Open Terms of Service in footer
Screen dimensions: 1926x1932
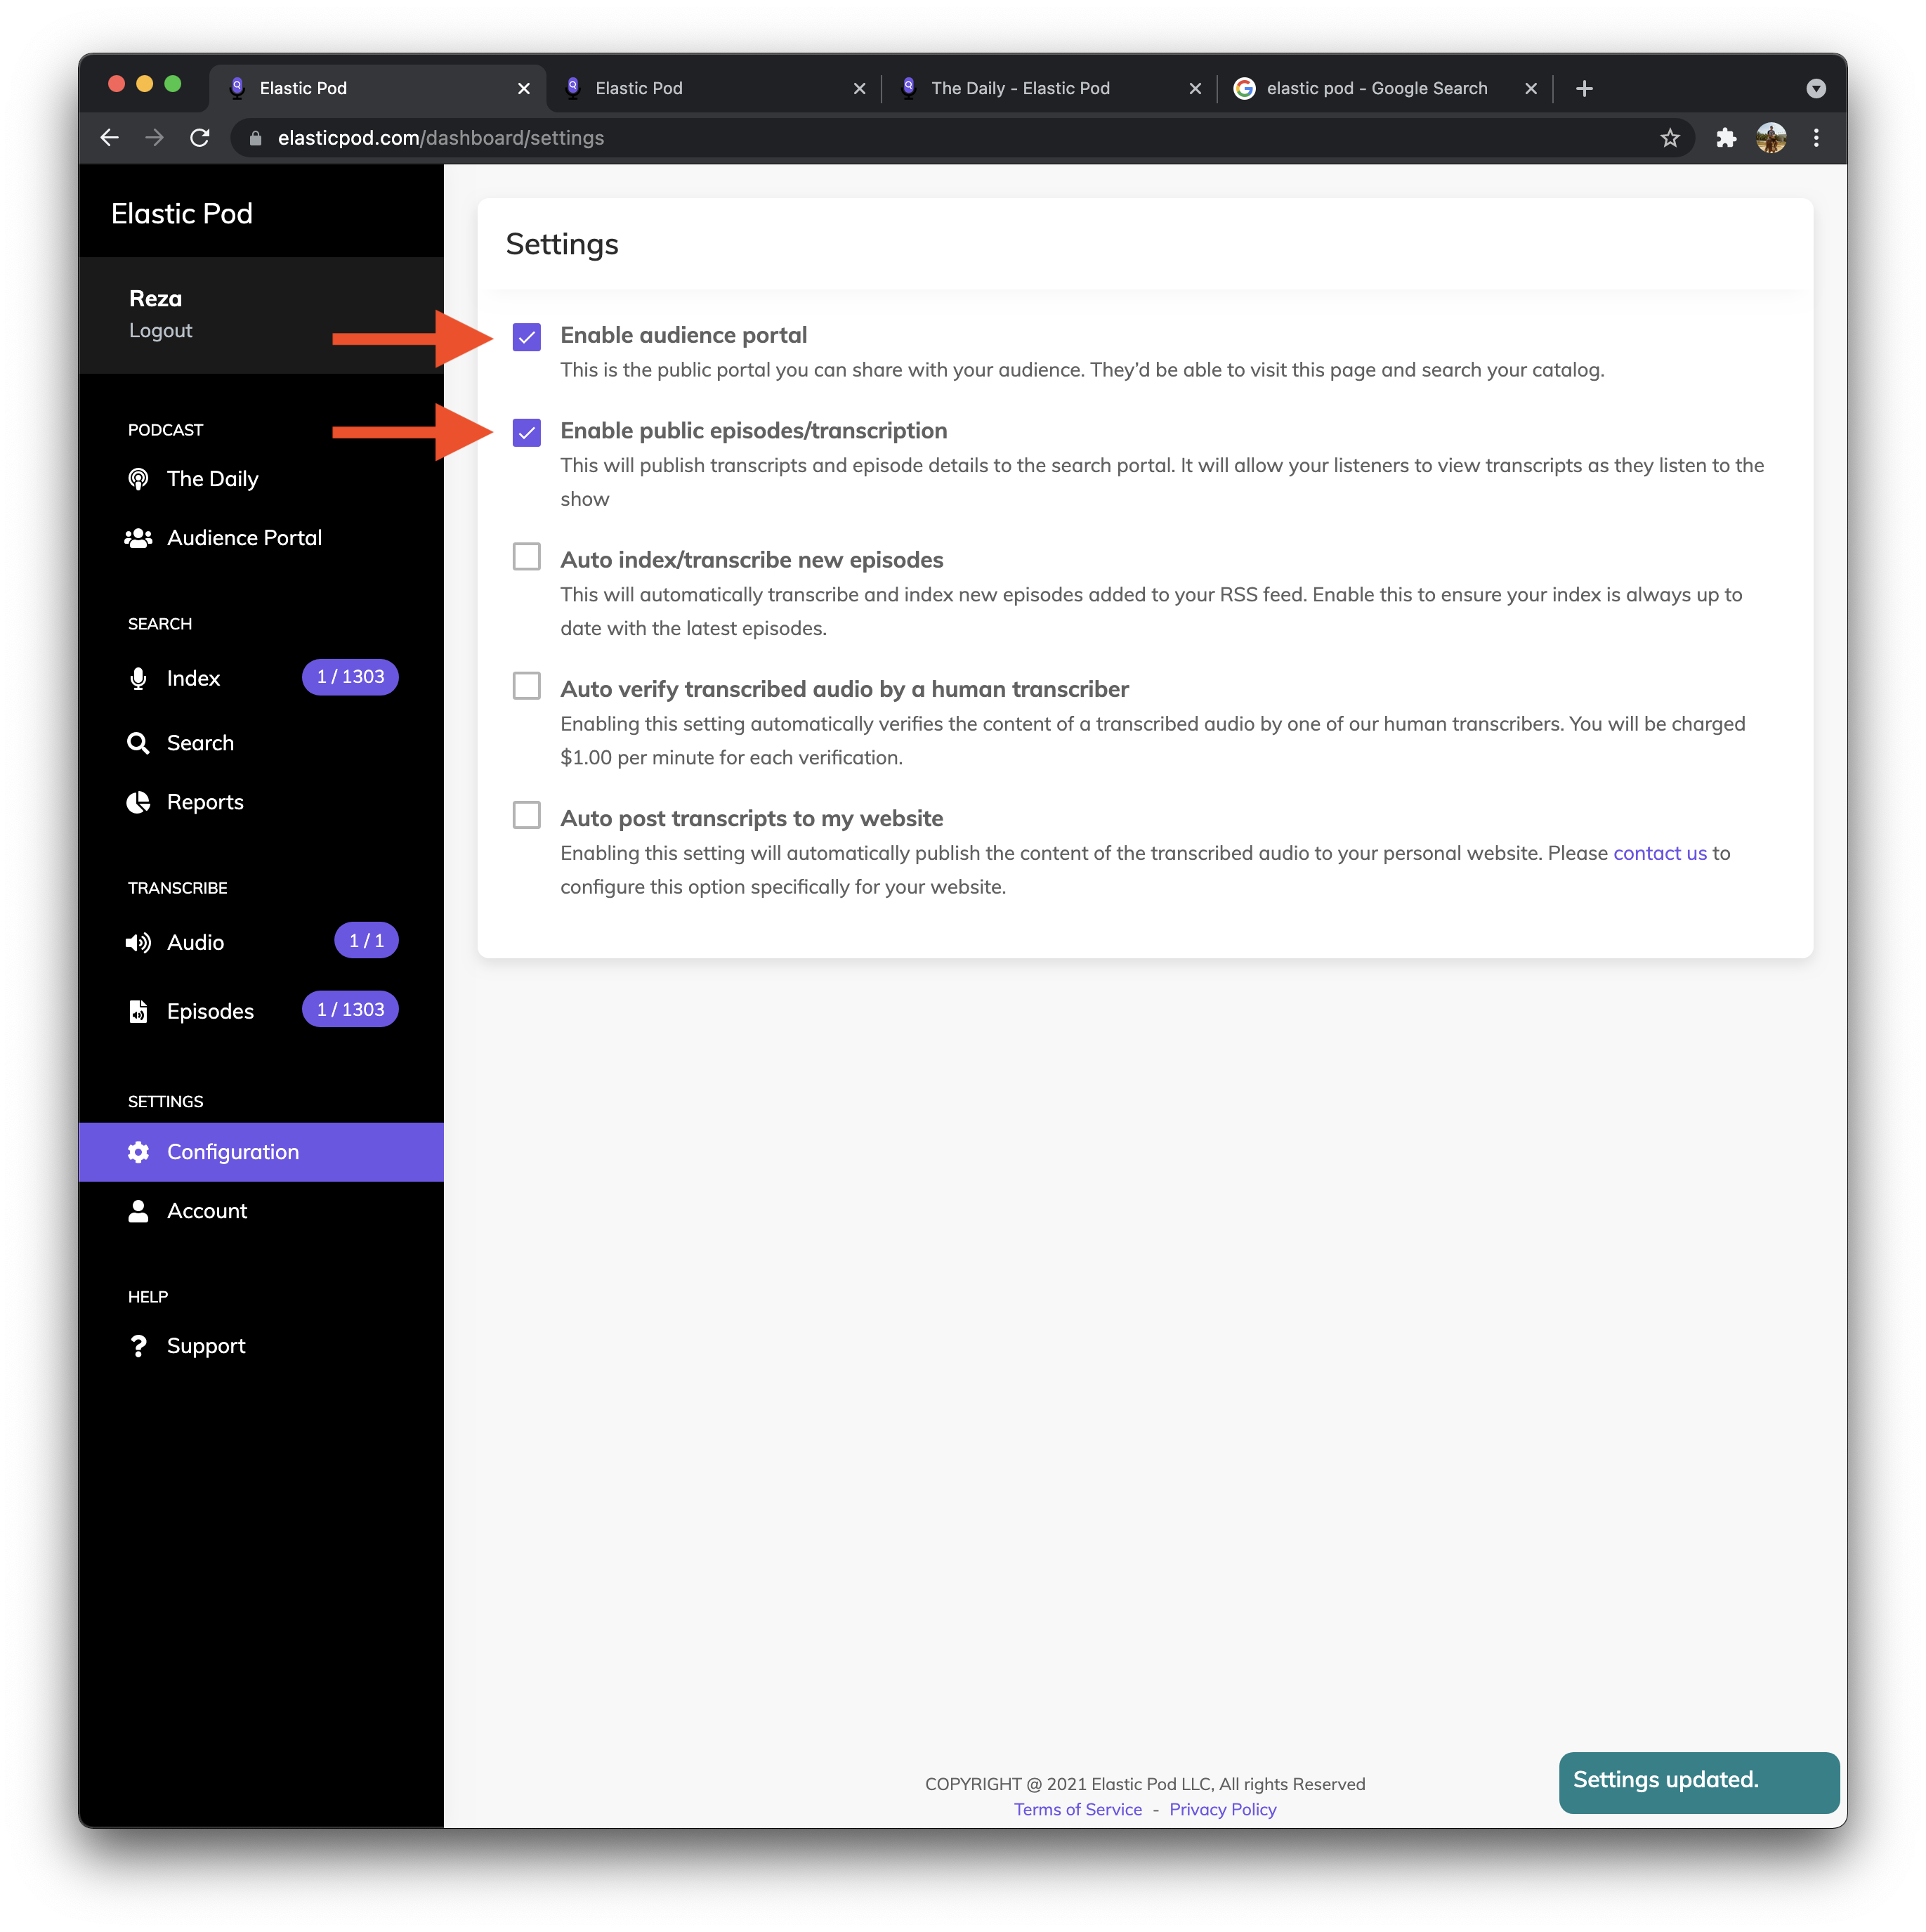pos(1077,1809)
